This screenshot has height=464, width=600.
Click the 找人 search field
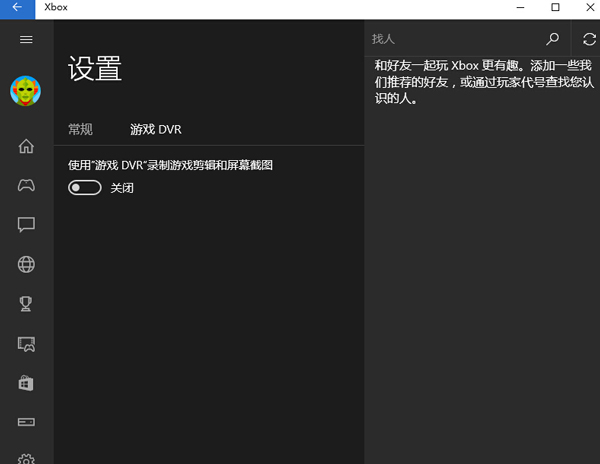[450, 39]
